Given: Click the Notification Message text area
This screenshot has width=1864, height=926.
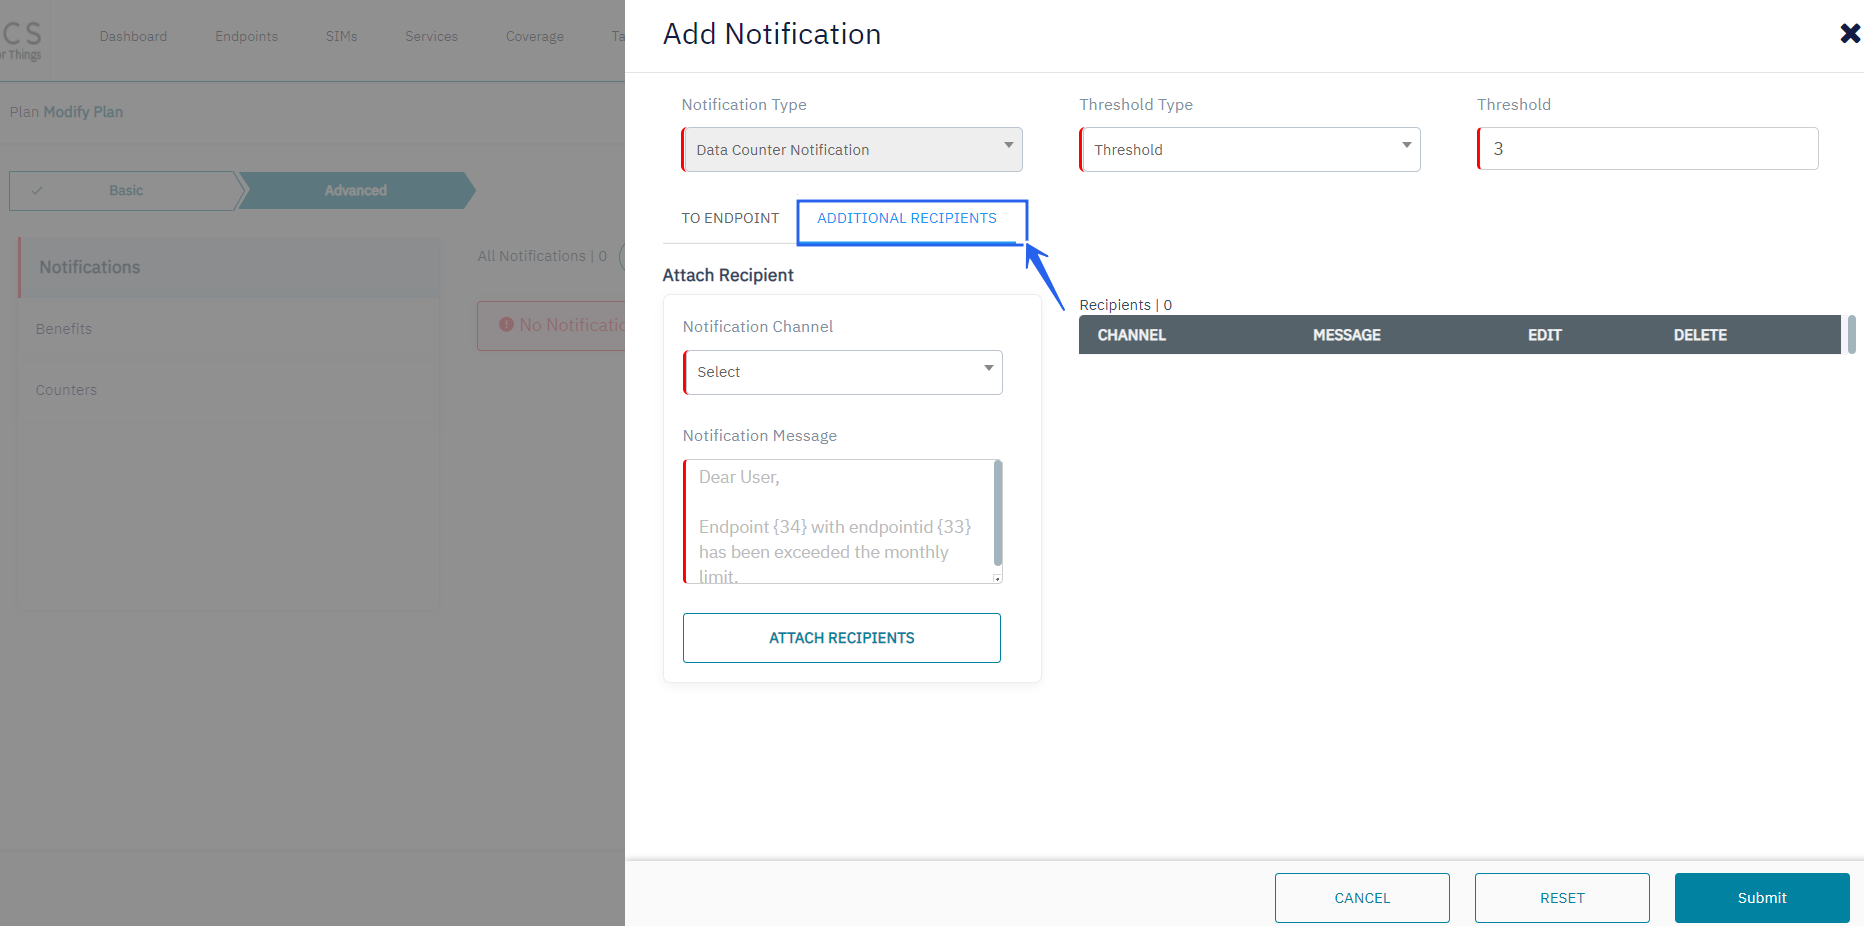Looking at the screenshot, I should click(840, 522).
